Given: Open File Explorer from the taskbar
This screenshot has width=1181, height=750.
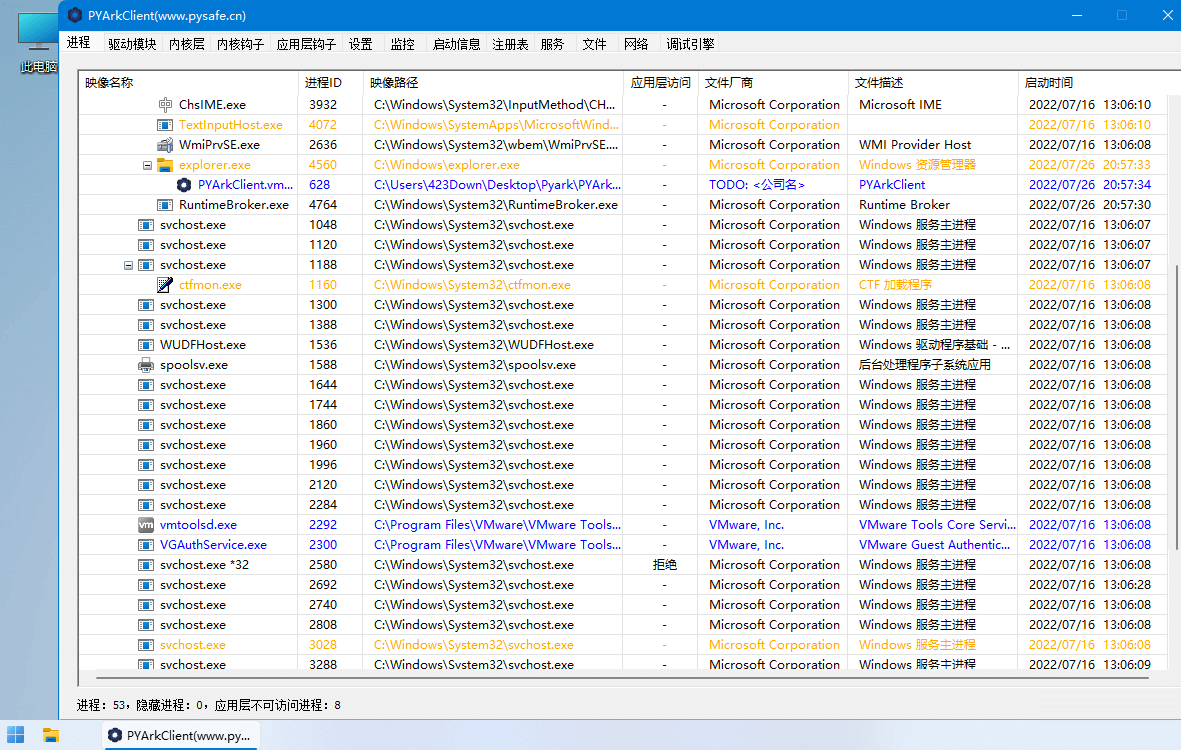Looking at the screenshot, I should click(51, 735).
